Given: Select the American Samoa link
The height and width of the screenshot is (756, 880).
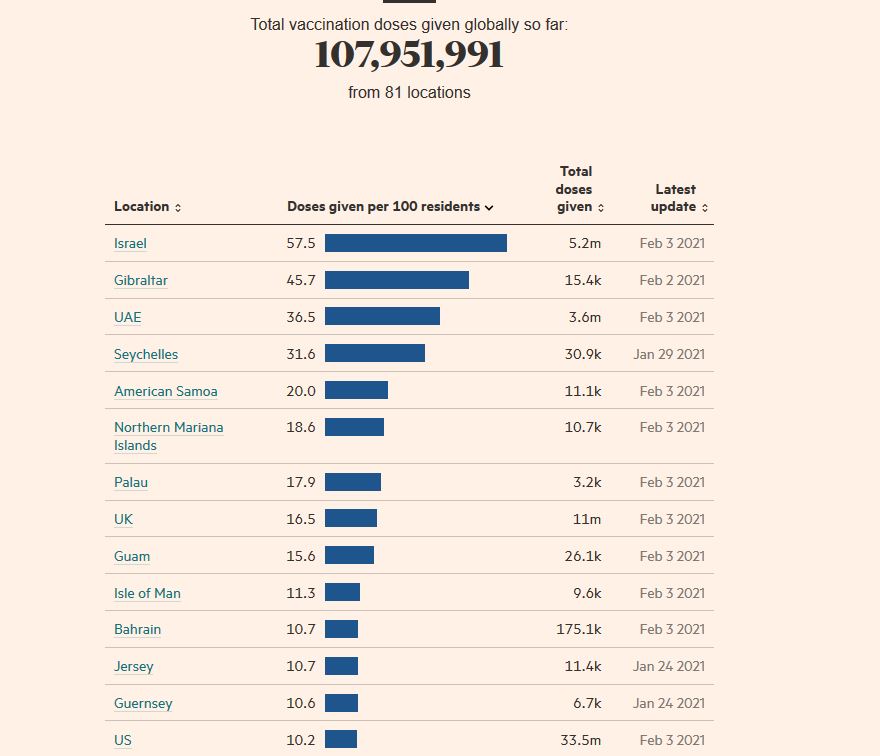Looking at the screenshot, I should [x=166, y=392].
